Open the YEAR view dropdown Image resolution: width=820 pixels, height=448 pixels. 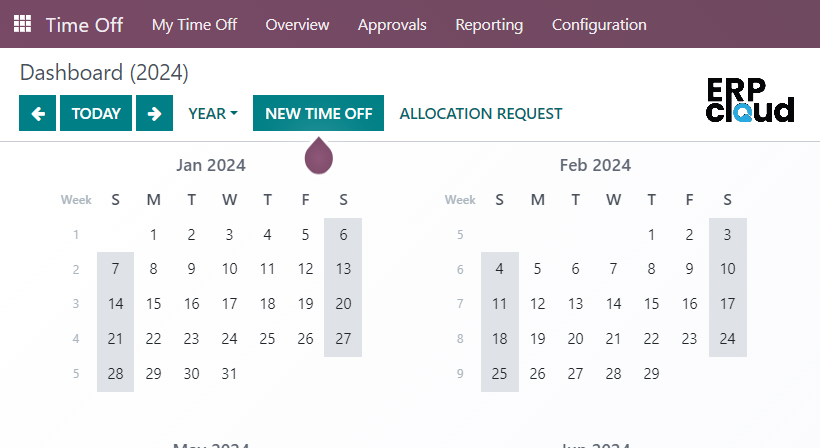pos(213,113)
